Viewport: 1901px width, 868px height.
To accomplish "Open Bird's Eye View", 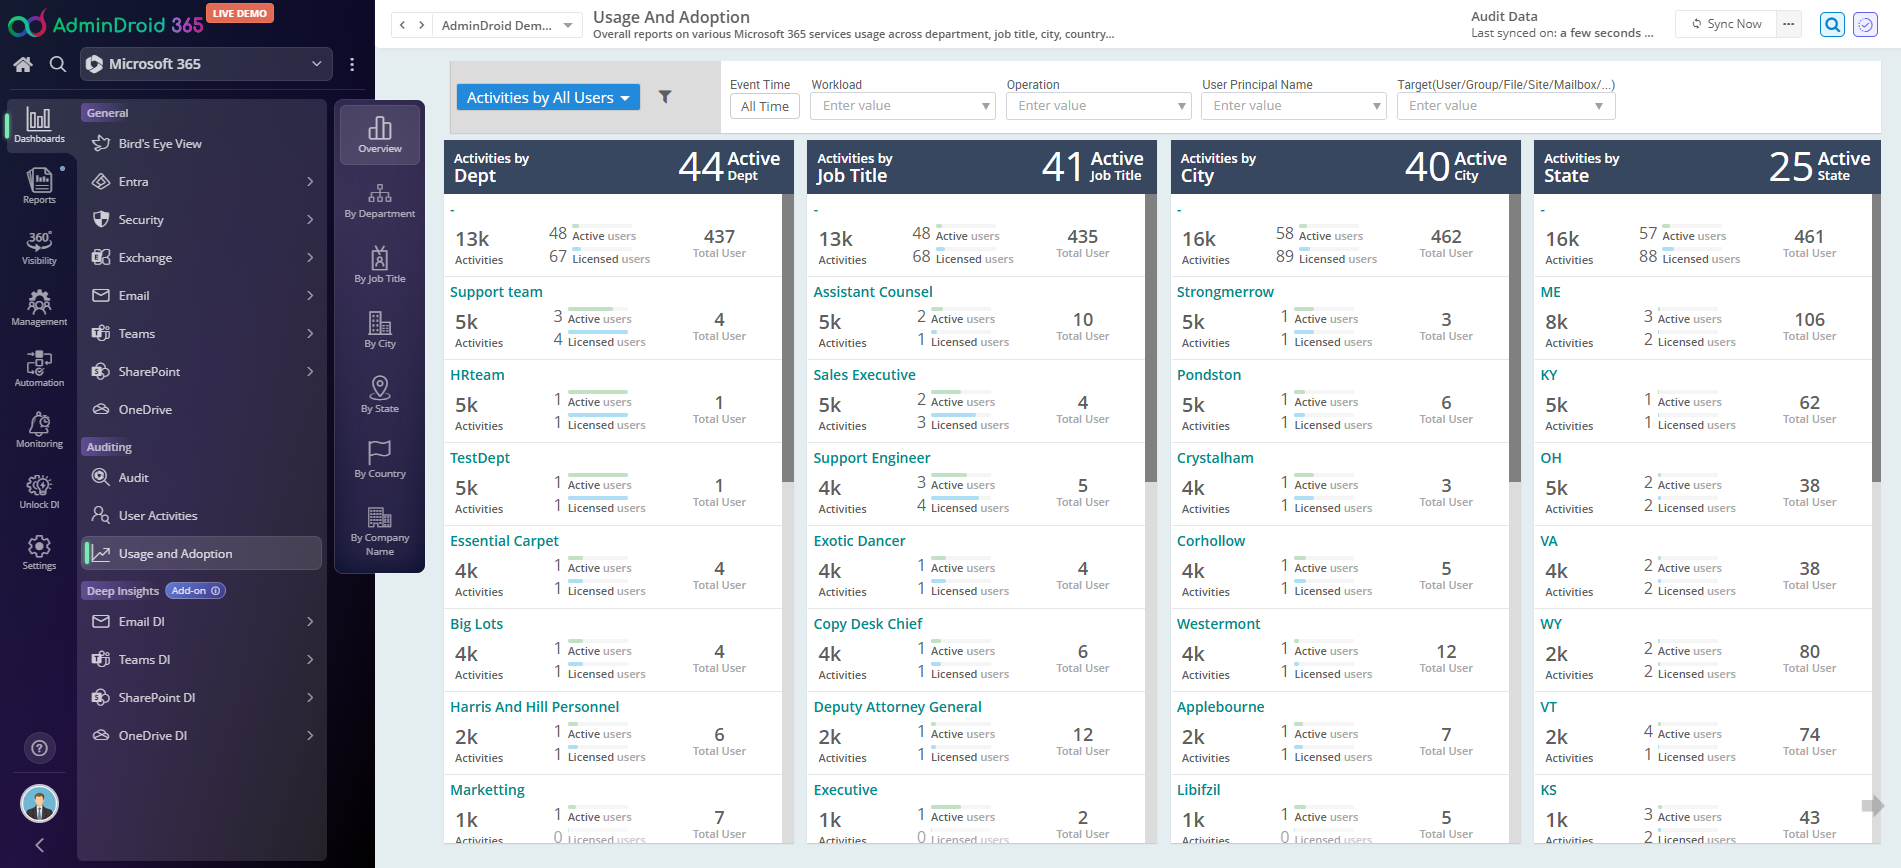I will pos(202,144).
